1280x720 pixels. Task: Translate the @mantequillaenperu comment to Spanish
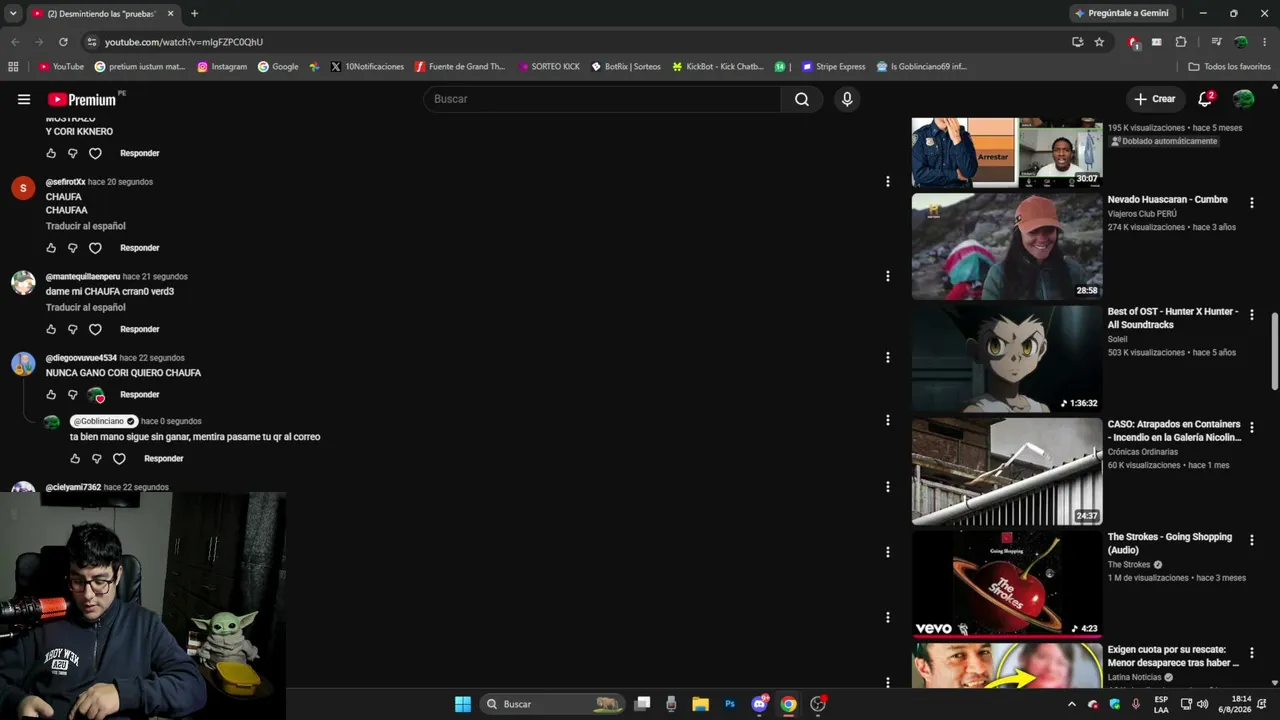pyautogui.click(x=86, y=307)
